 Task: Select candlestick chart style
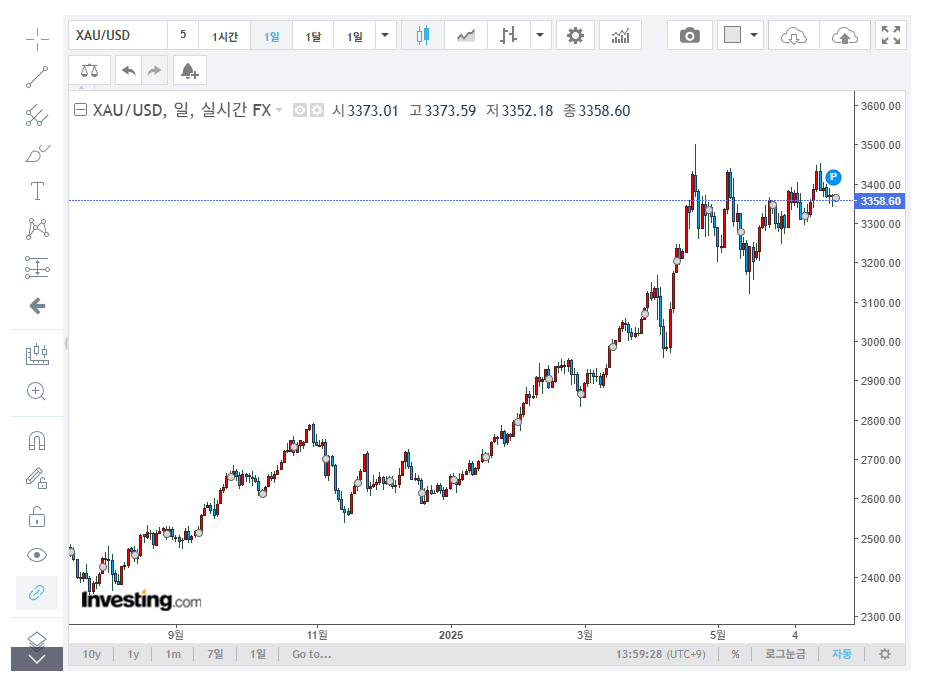[x=423, y=35]
